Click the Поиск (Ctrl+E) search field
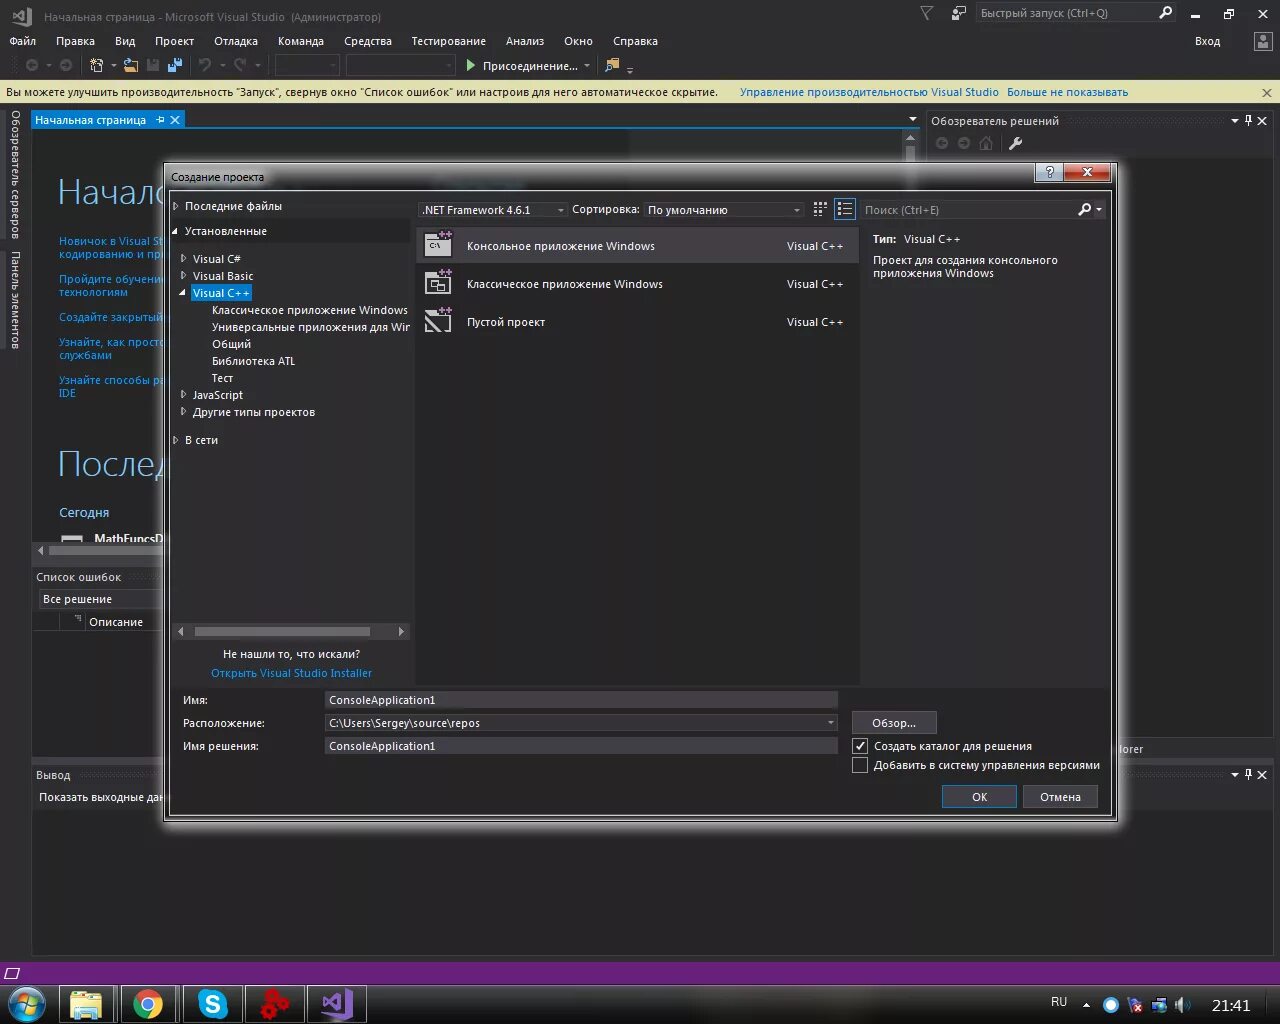Screen dimensions: 1280x1024 [968, 210]
